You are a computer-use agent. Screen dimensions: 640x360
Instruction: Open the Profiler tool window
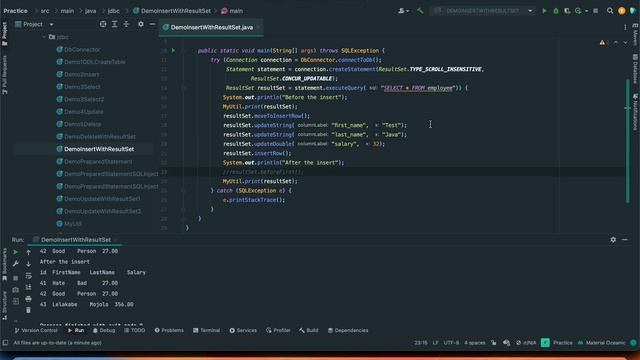click(x=278, y=331)
